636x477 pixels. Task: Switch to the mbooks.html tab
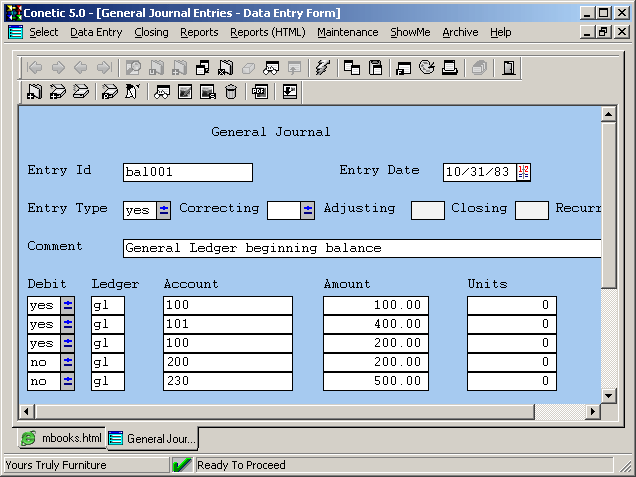(x=61, y=438)
